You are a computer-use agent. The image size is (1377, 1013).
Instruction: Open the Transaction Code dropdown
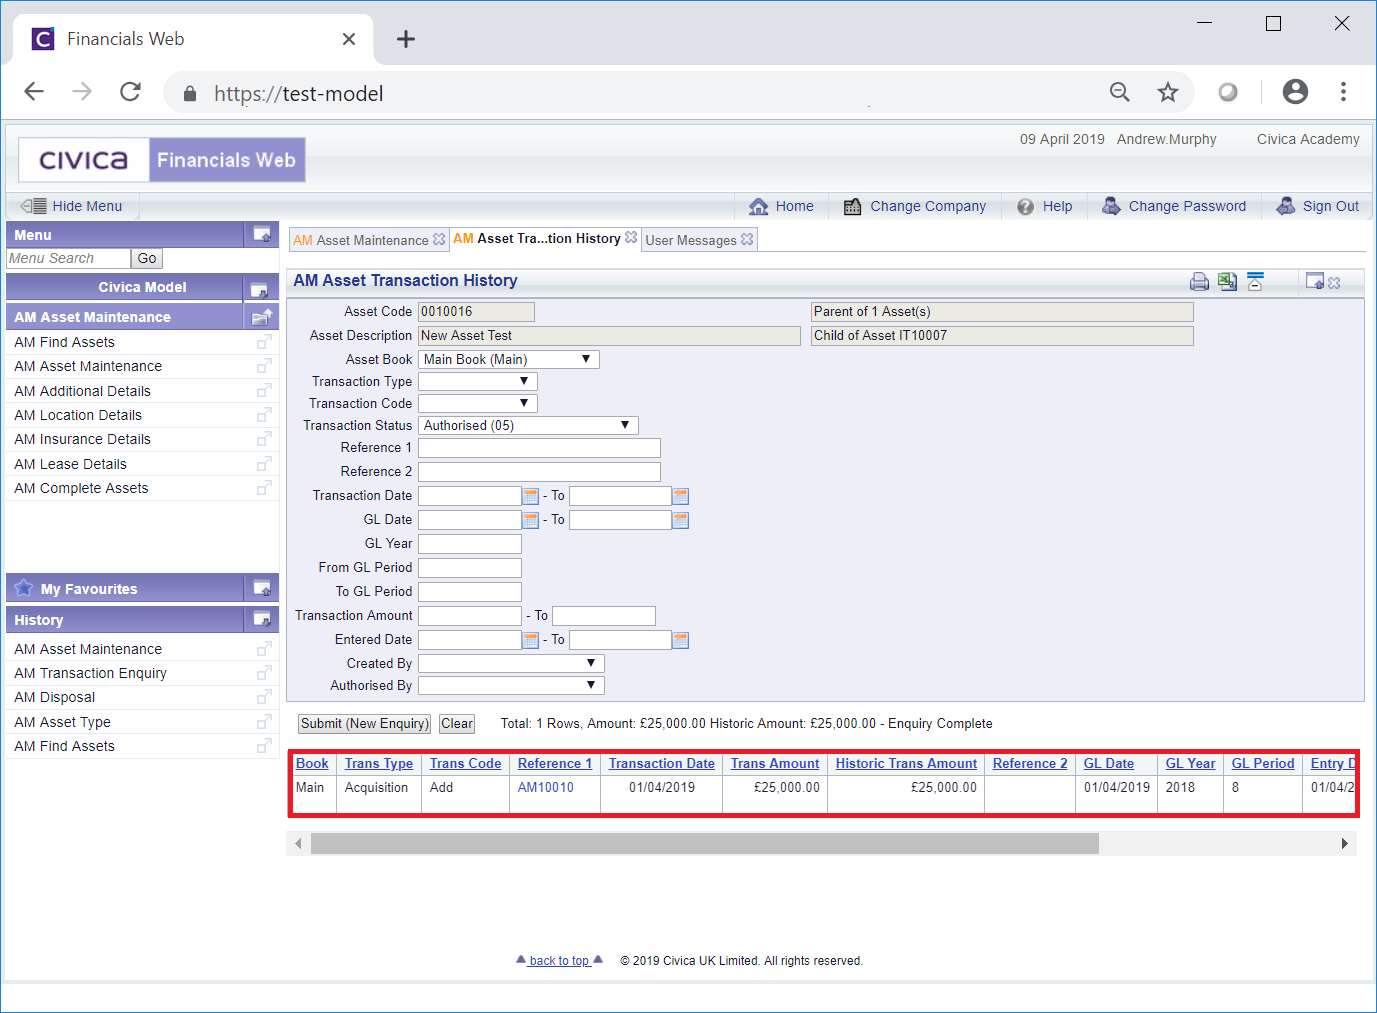click(x=478, y=403)
